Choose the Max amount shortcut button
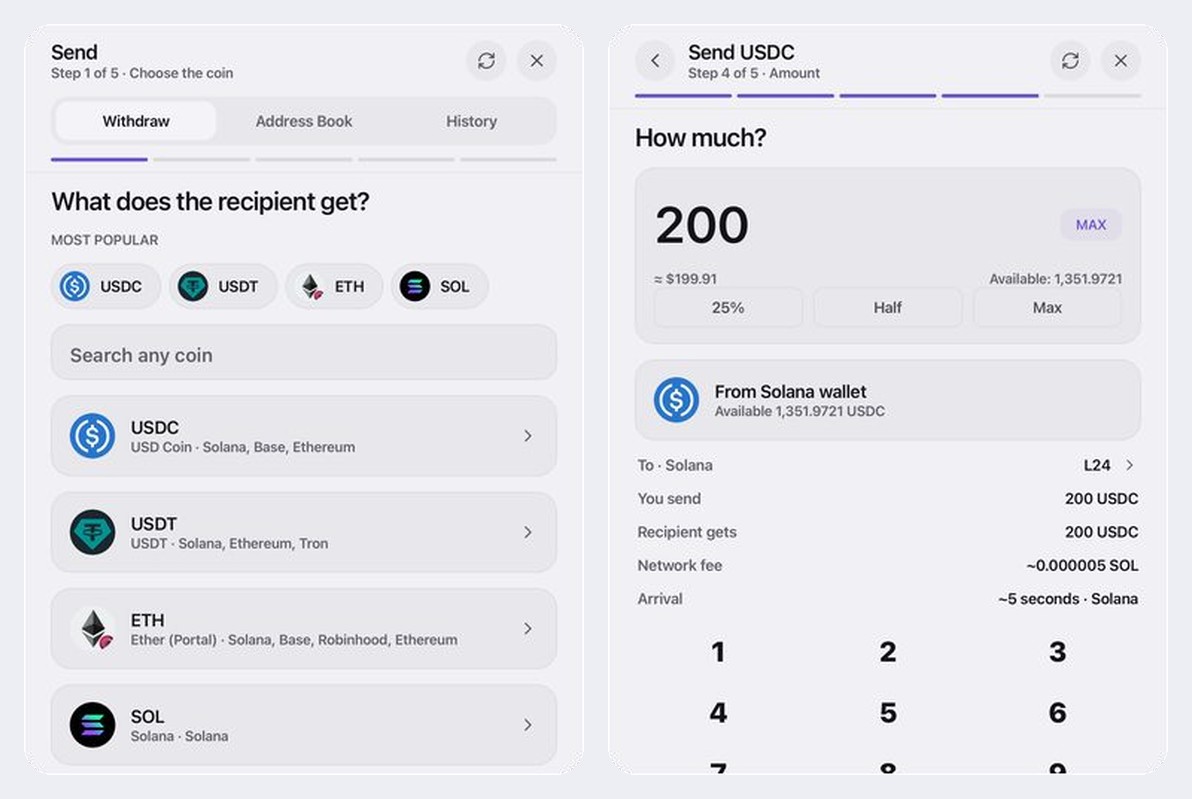1192x799 pixels. tap(1047, 307)
